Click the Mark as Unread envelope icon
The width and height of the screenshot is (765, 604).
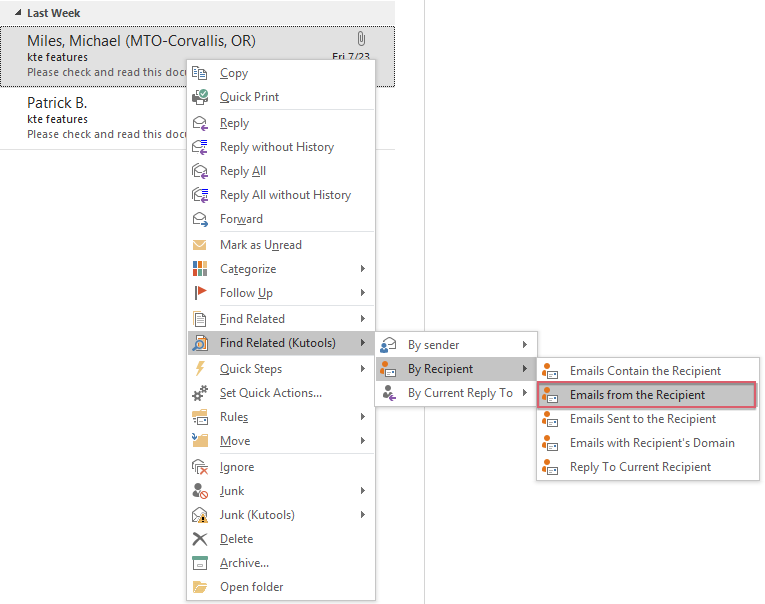click(x=200, y=245)
